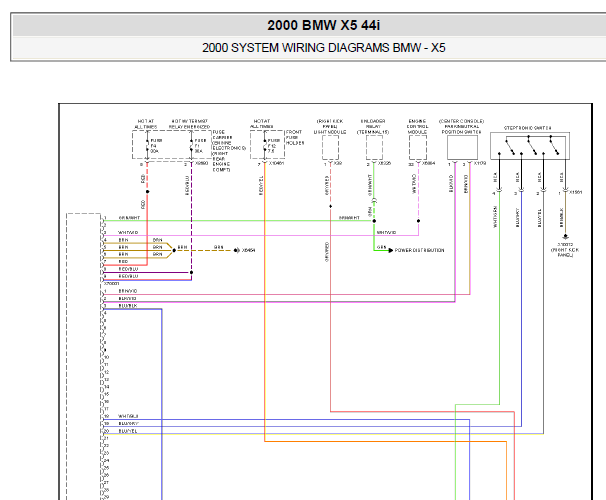Click the '2000 BMW X5 44i' title

323,26
